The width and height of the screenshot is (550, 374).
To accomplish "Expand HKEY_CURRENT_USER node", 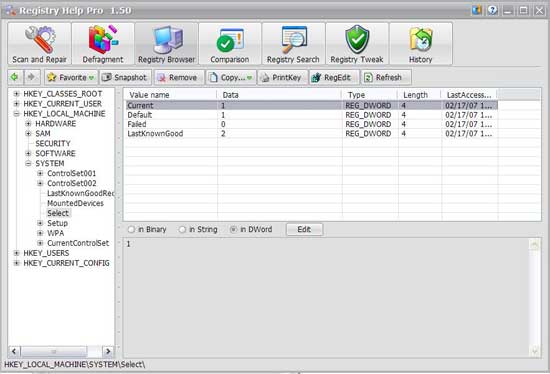I will (16, 103).
